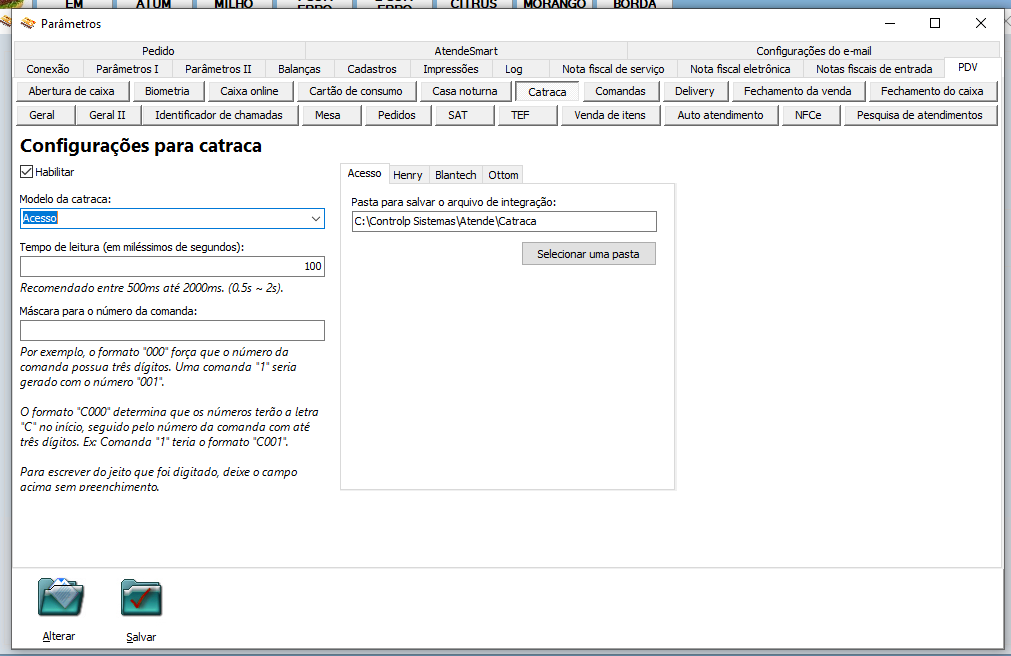This screenshot has height=656, width=1011.
Task: Click the Salvar save icon
Action: 140,597
